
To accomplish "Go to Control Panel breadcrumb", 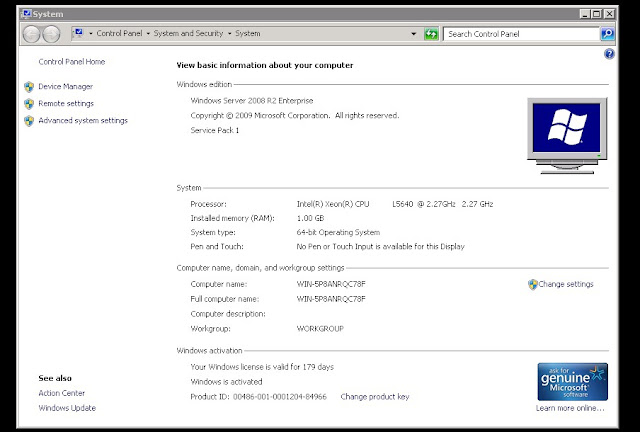I will point(119,33).
